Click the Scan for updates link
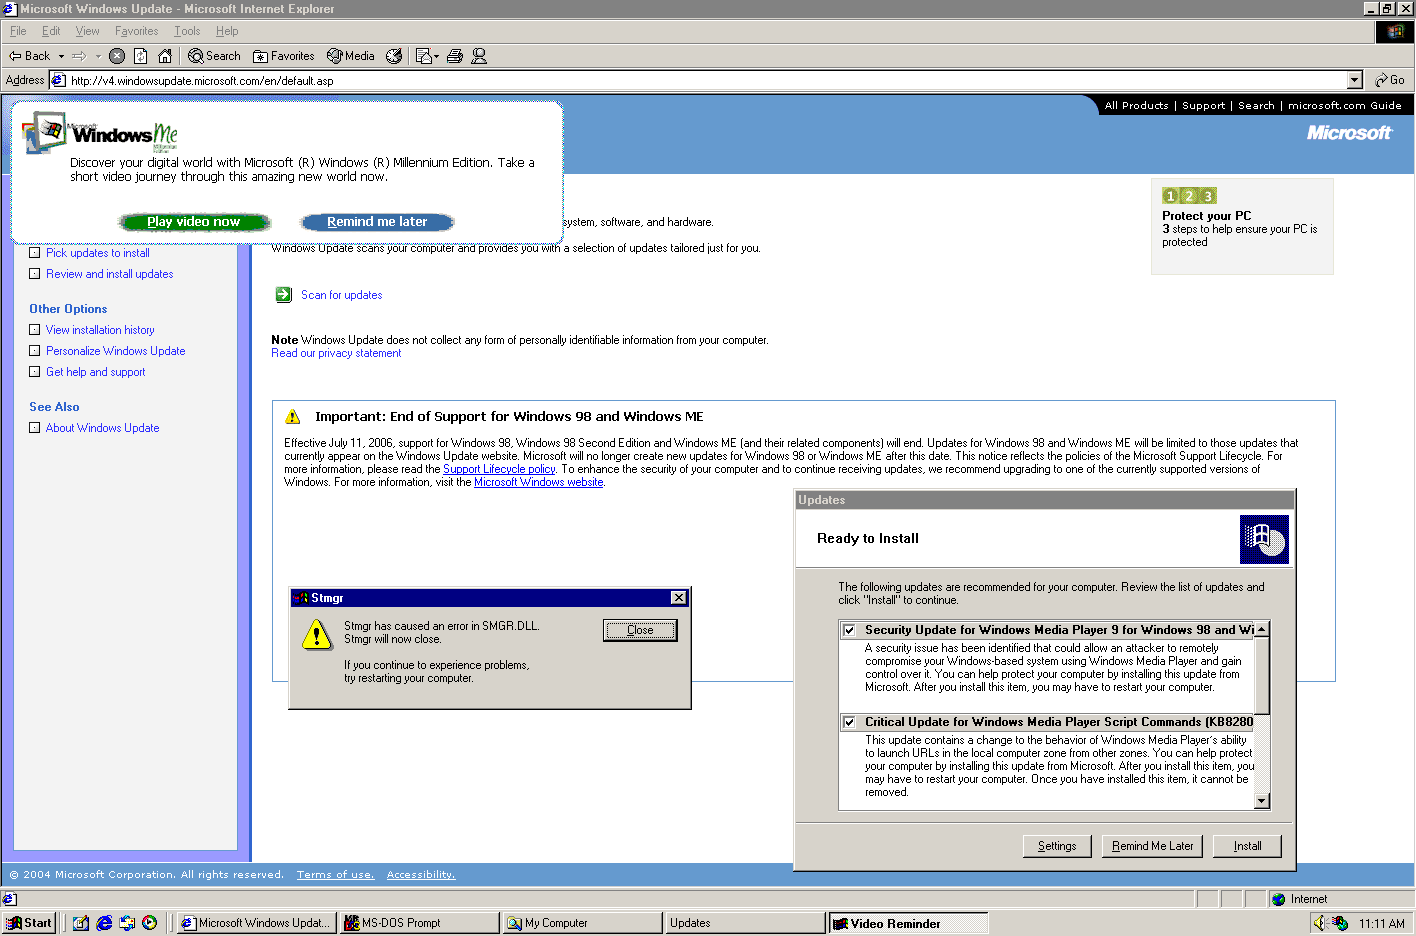Image resolution: width=1416 pixels, height=936 pixels. click(x=342, y=295)
